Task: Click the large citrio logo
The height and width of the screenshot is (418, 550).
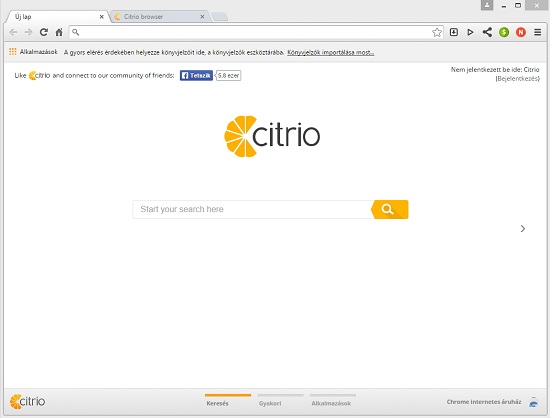Action: [x=272, y=136]
